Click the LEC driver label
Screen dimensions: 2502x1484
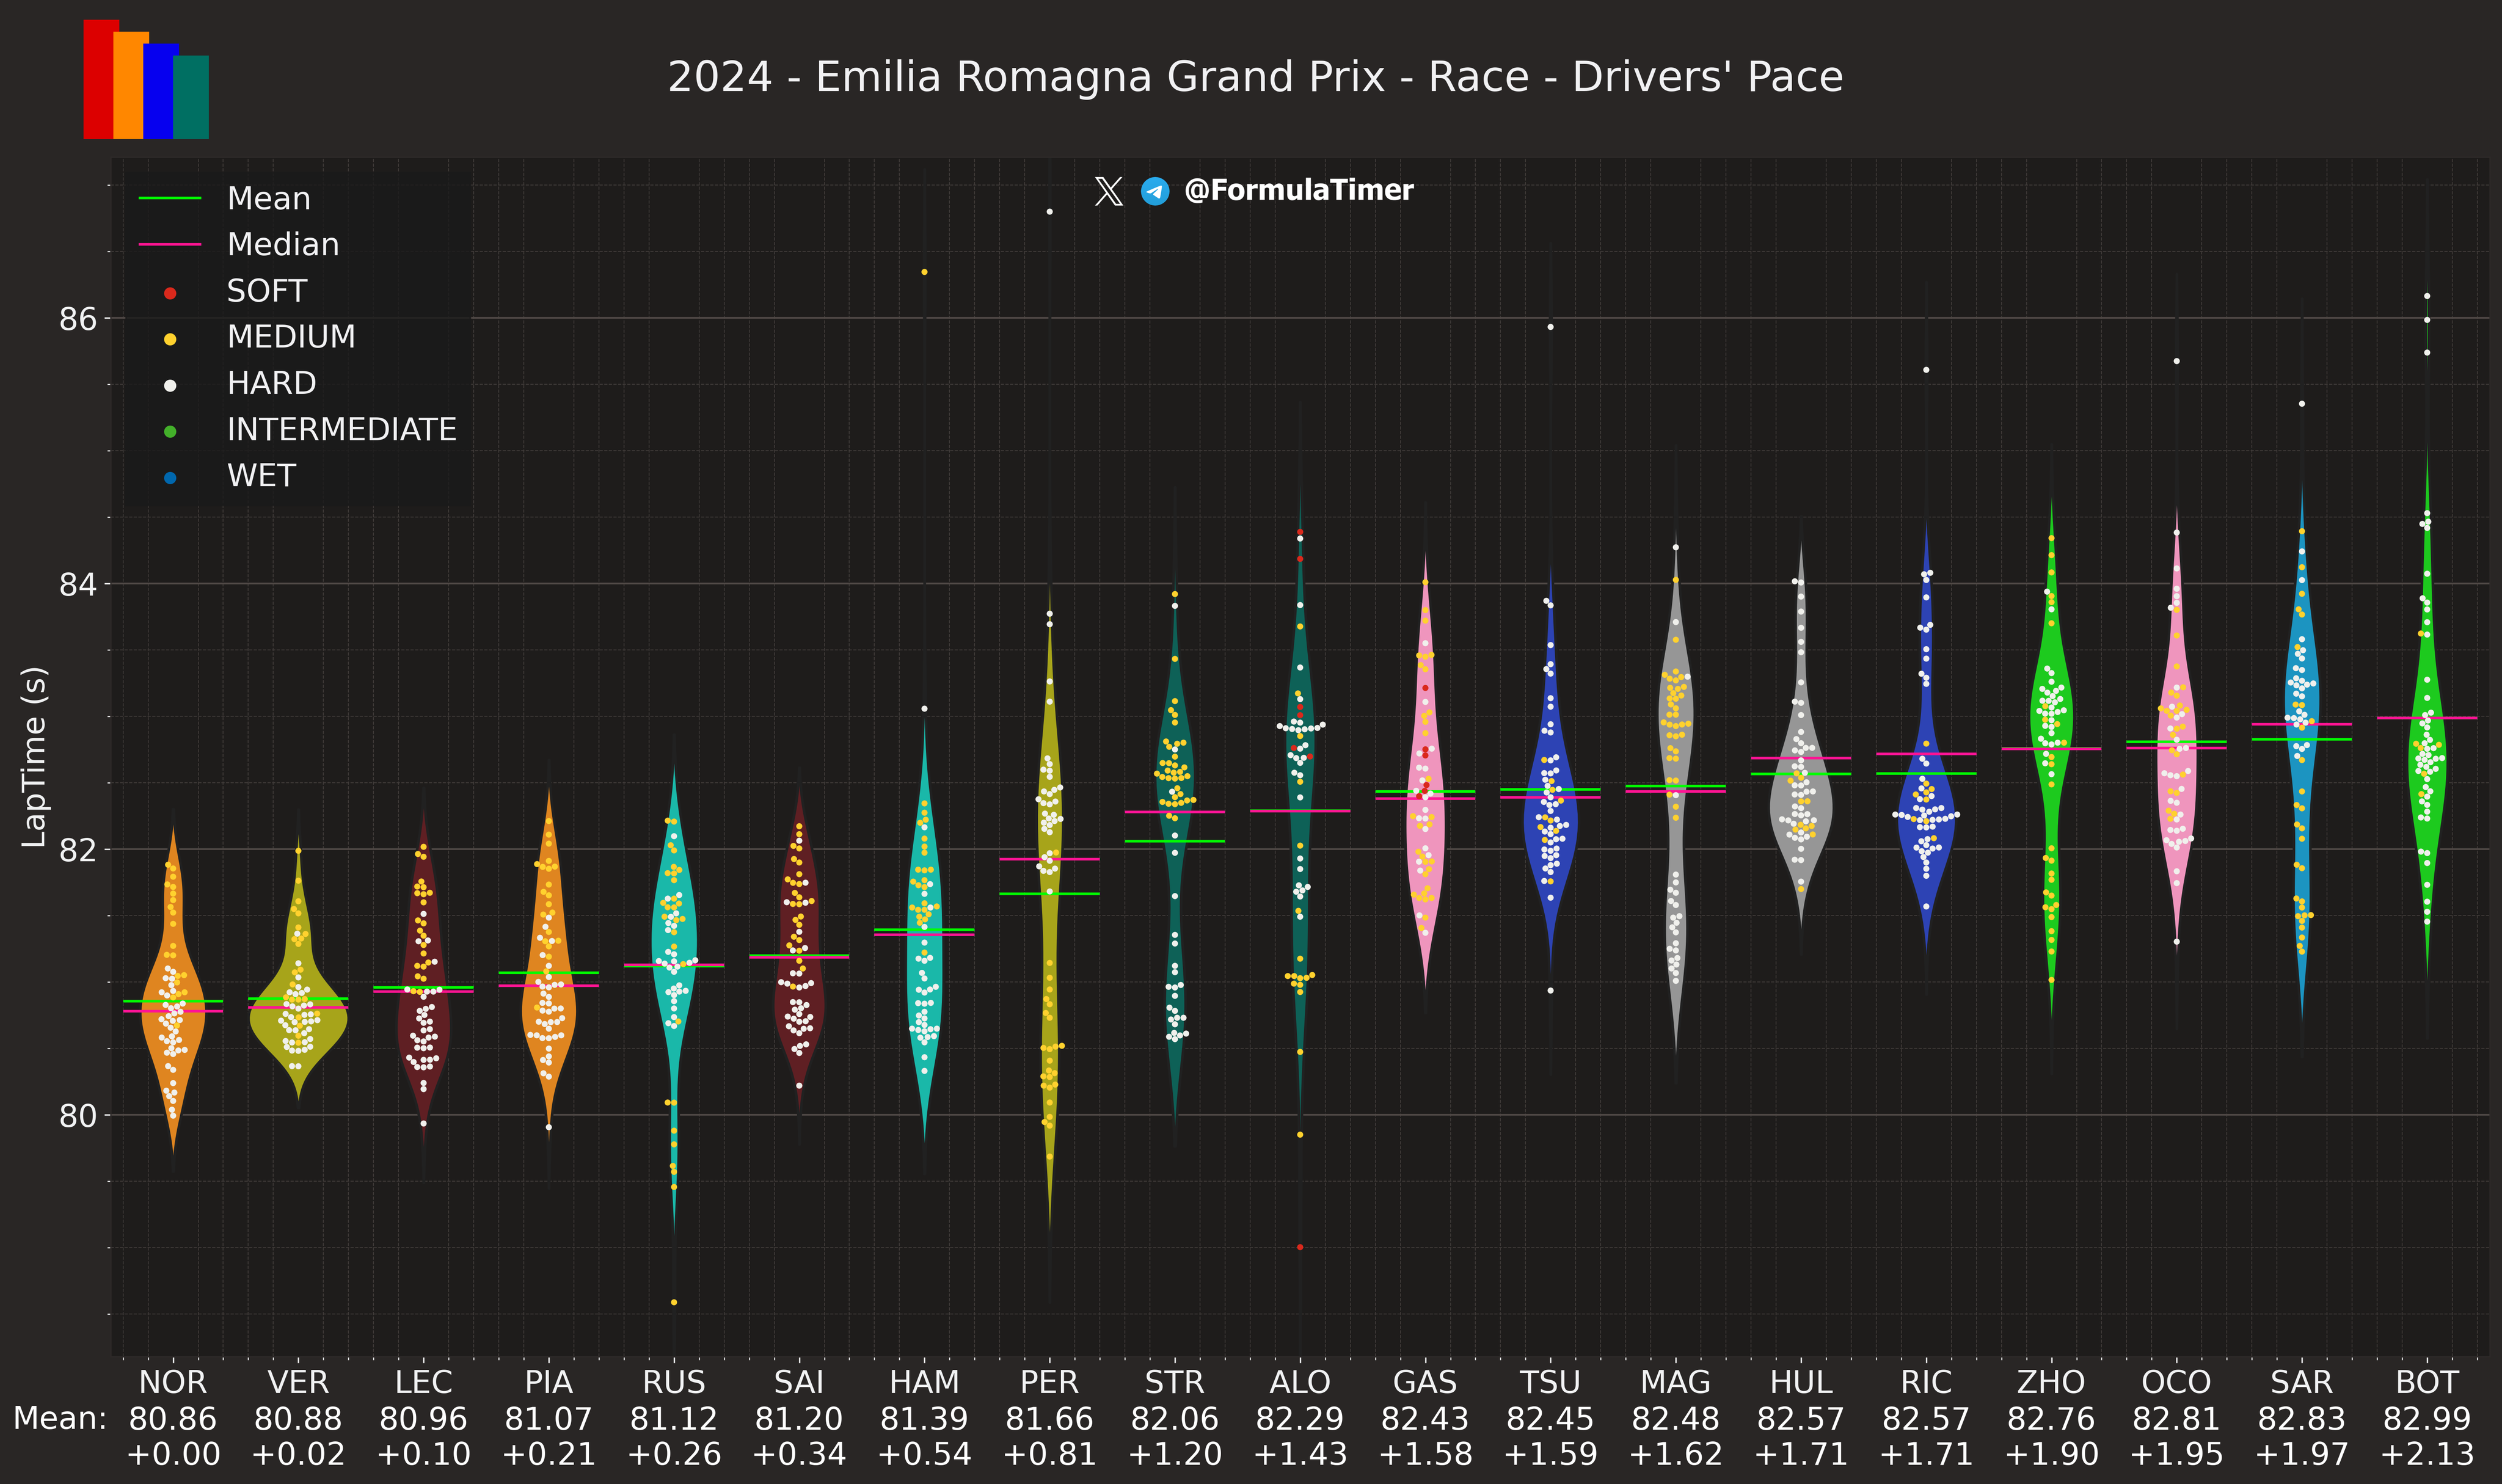click(424, 1382)
